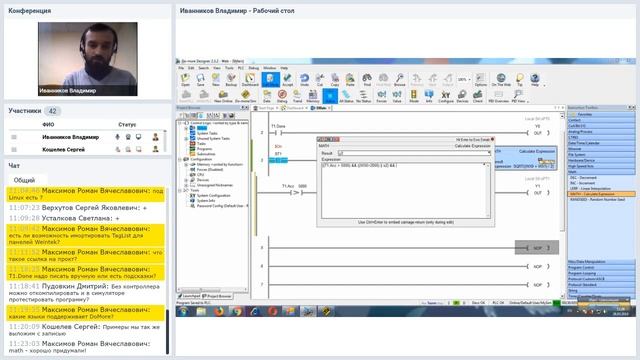Expand the Configuration tree node
640x360 pixels.
coord(180,159)
